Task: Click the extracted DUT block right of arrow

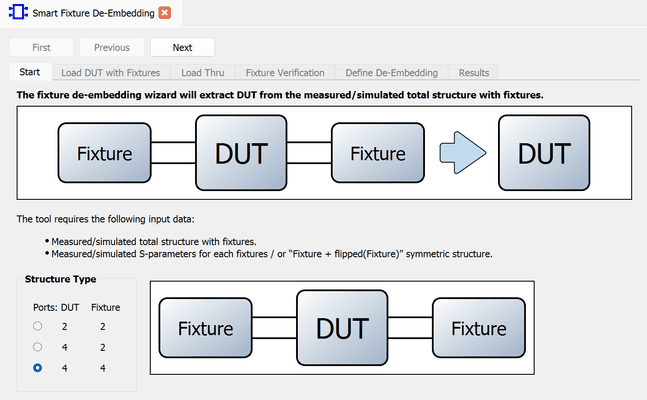Action: tap(544, 154)
